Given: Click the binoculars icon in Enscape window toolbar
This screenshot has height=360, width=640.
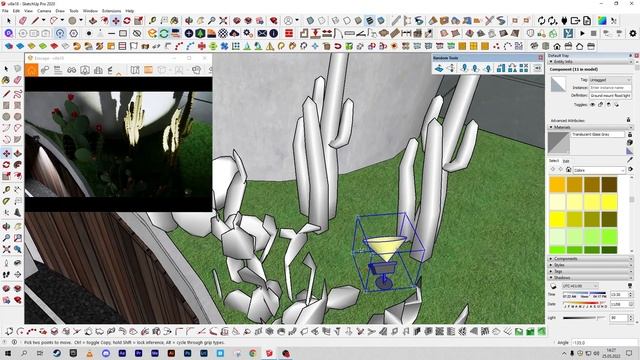Looking at the screenshot, I should [71, 70].
